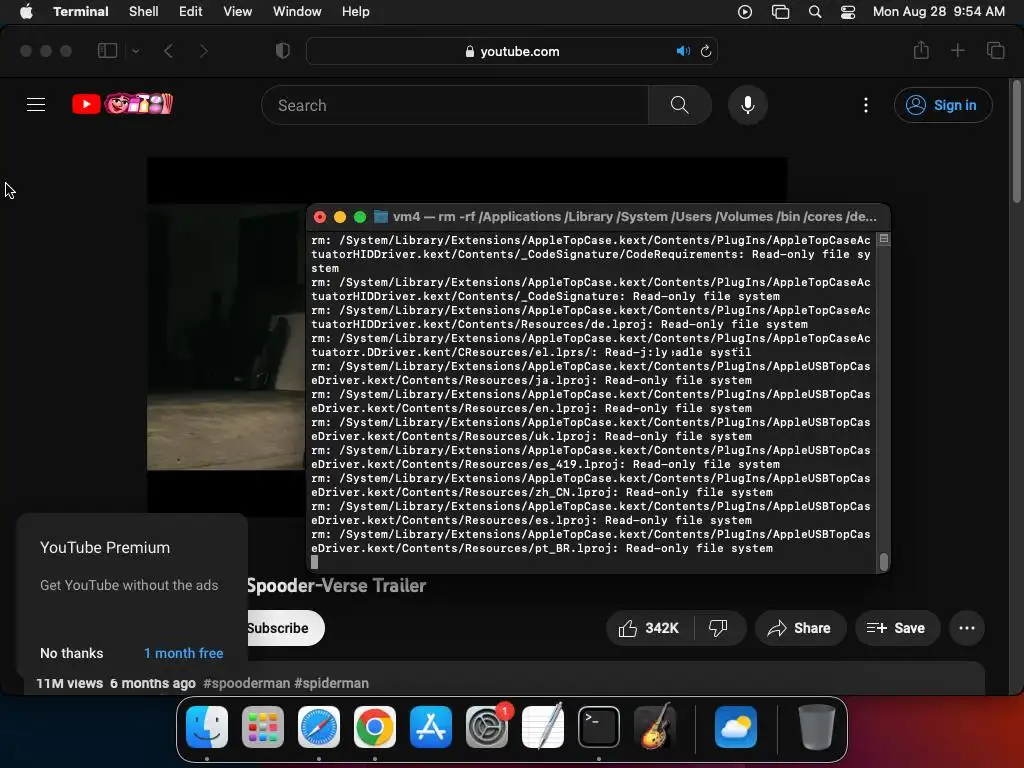Screen dimensions: 1024x768
Task: Share the video
Action: coord(800,628)
